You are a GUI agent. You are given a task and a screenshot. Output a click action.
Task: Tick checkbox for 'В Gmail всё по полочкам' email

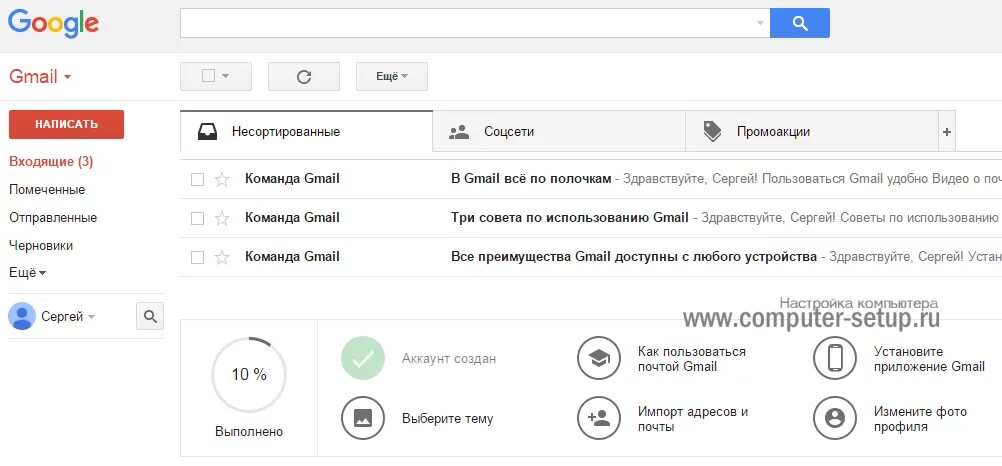197,180
